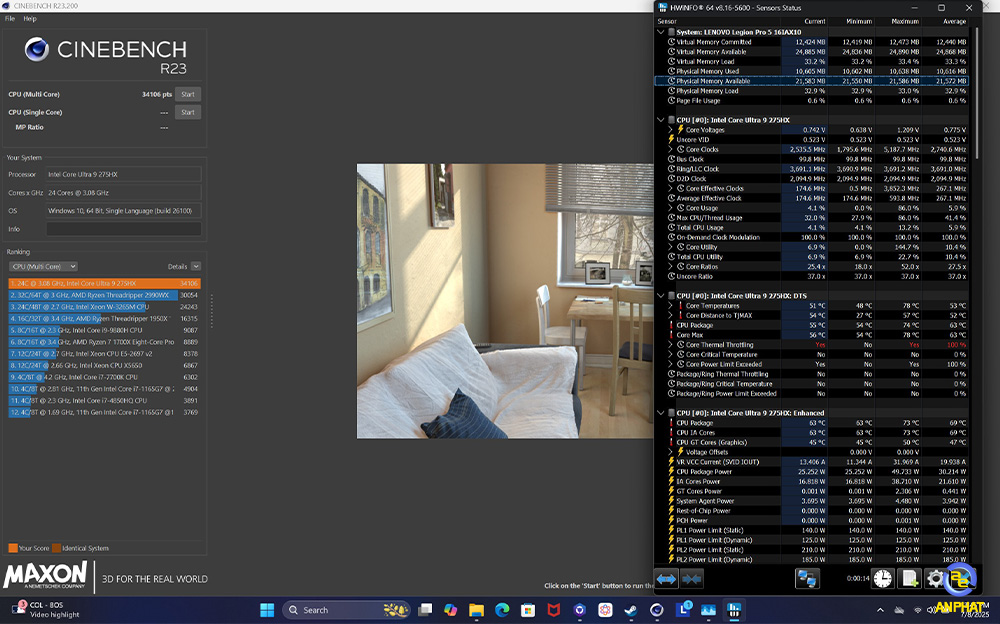Open the Help menu in Cinebench

30,19
